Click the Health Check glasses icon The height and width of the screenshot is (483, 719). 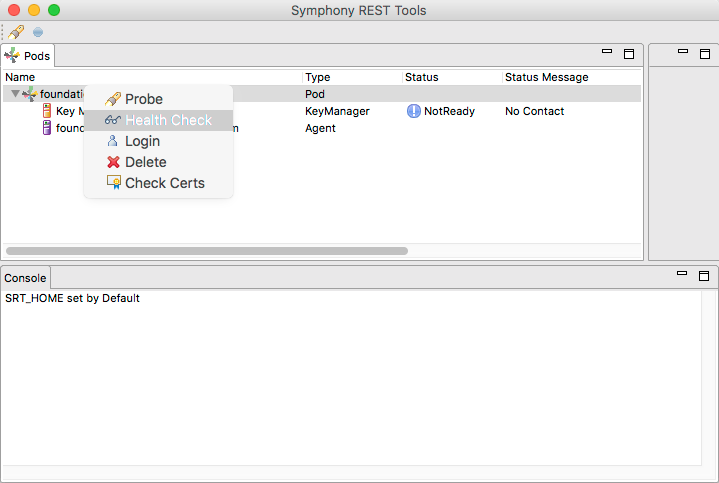[x=113, y=120]
